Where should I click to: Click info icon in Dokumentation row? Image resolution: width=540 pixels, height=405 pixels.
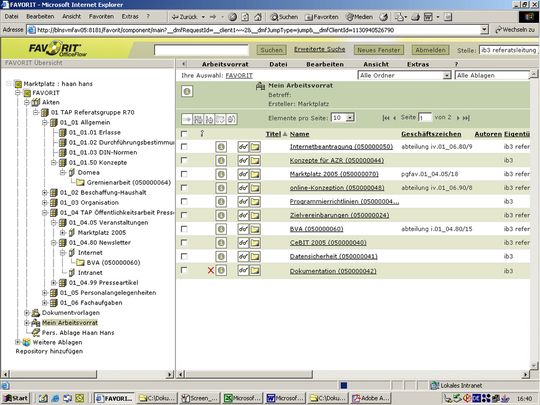[x=221, y=271]
